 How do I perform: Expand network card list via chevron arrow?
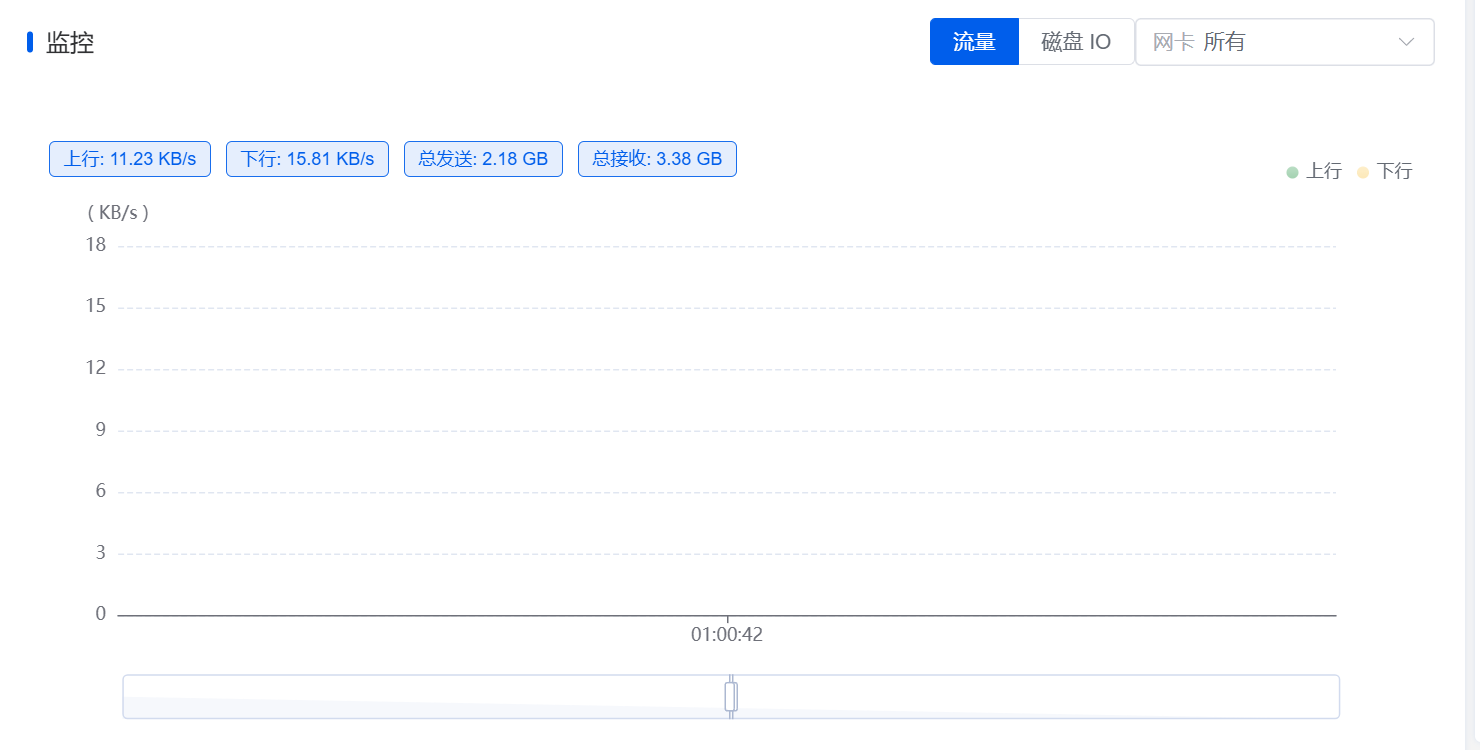(1406, 42)
